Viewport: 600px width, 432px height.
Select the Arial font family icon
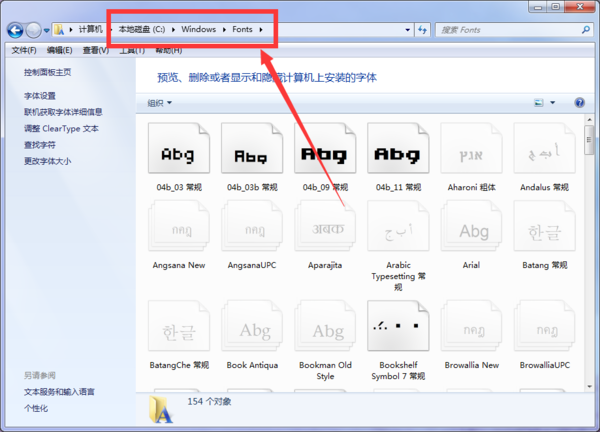coord(471,226)
